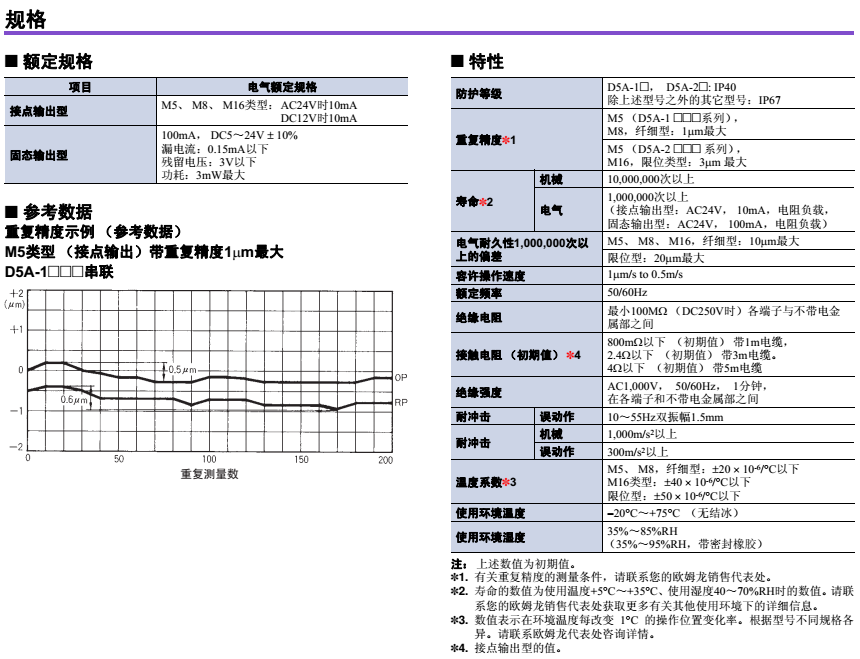Viewport: 860px width, 659px height.
Task: Click the 项目 column header
Action: (80, 87)
